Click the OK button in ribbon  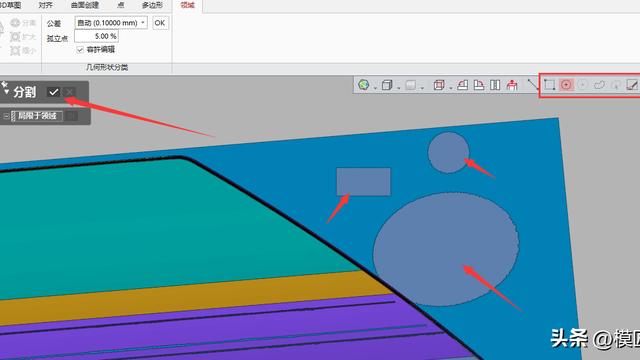(x=160, y=23)
